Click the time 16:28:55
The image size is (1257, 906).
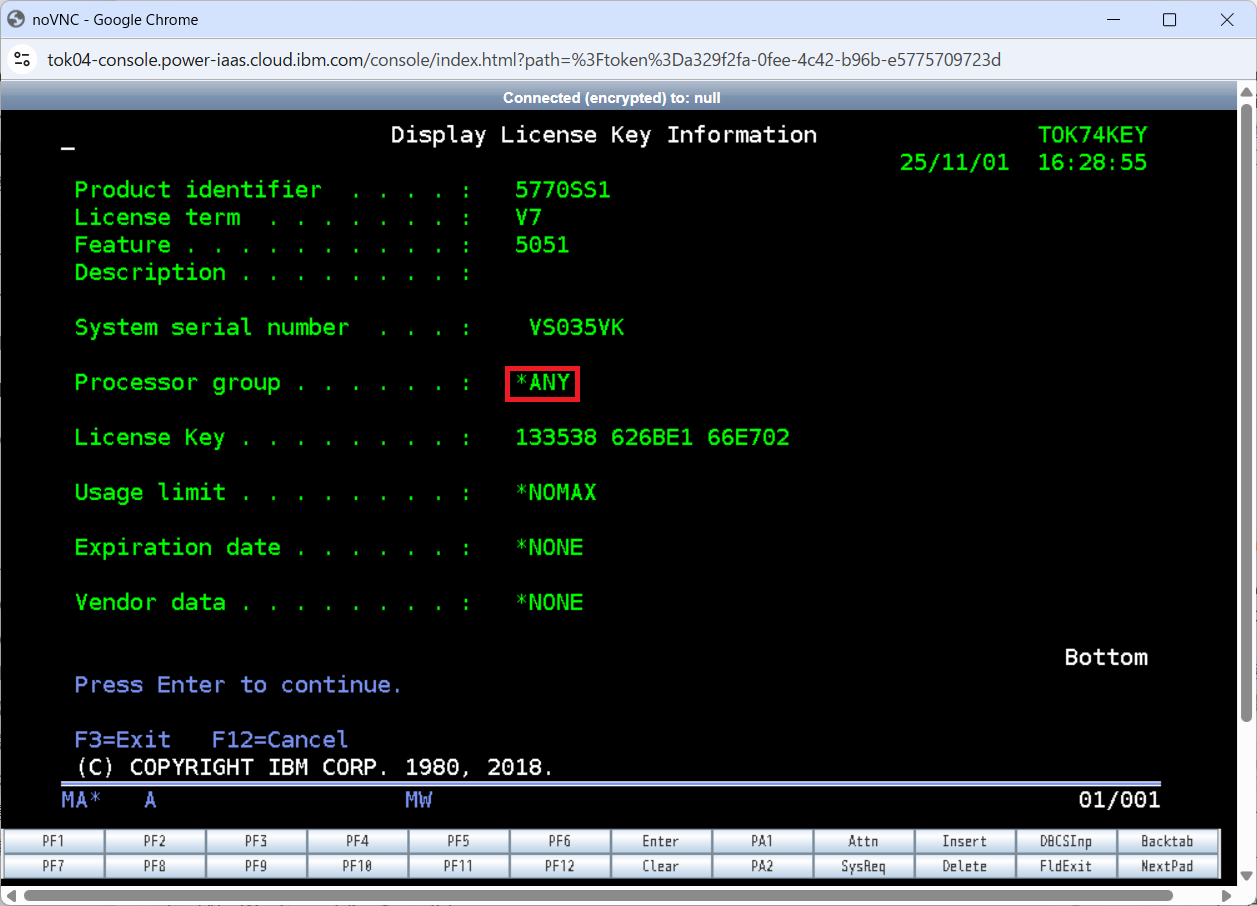coord(1093,162)
